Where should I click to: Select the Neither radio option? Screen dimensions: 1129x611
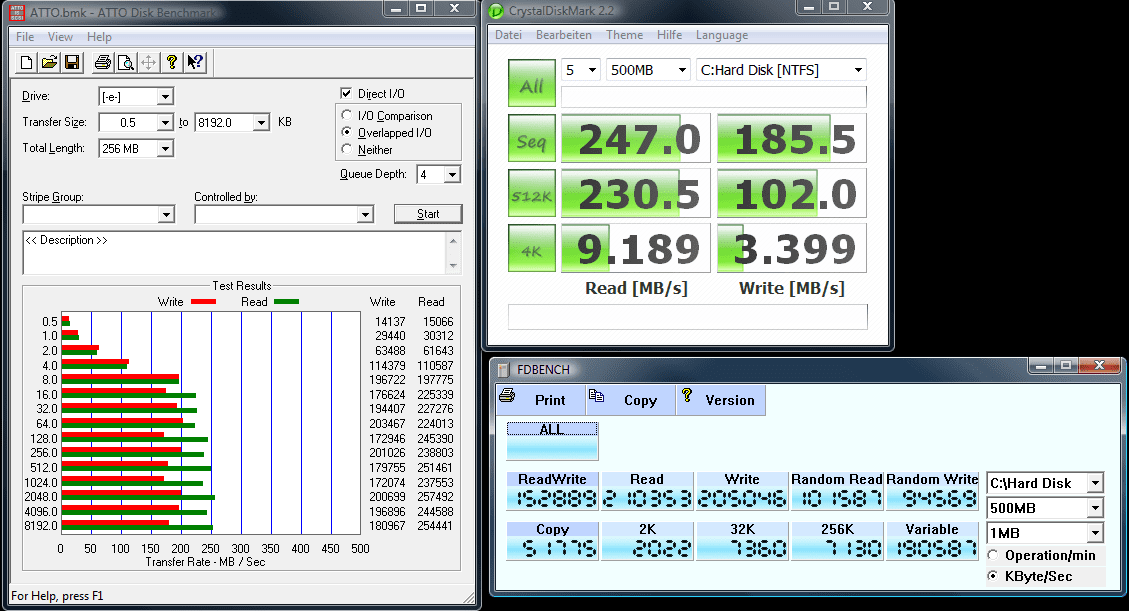[x=347, y=150]
